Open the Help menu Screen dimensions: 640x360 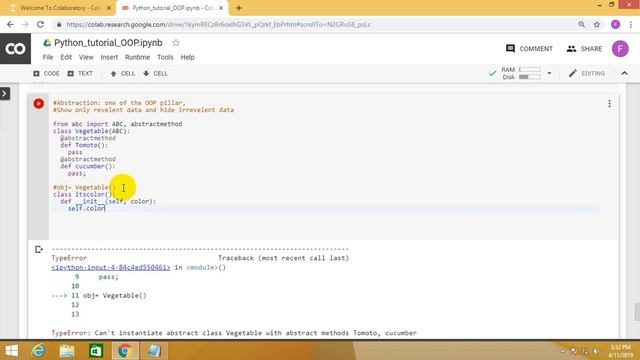pos(187,57)
